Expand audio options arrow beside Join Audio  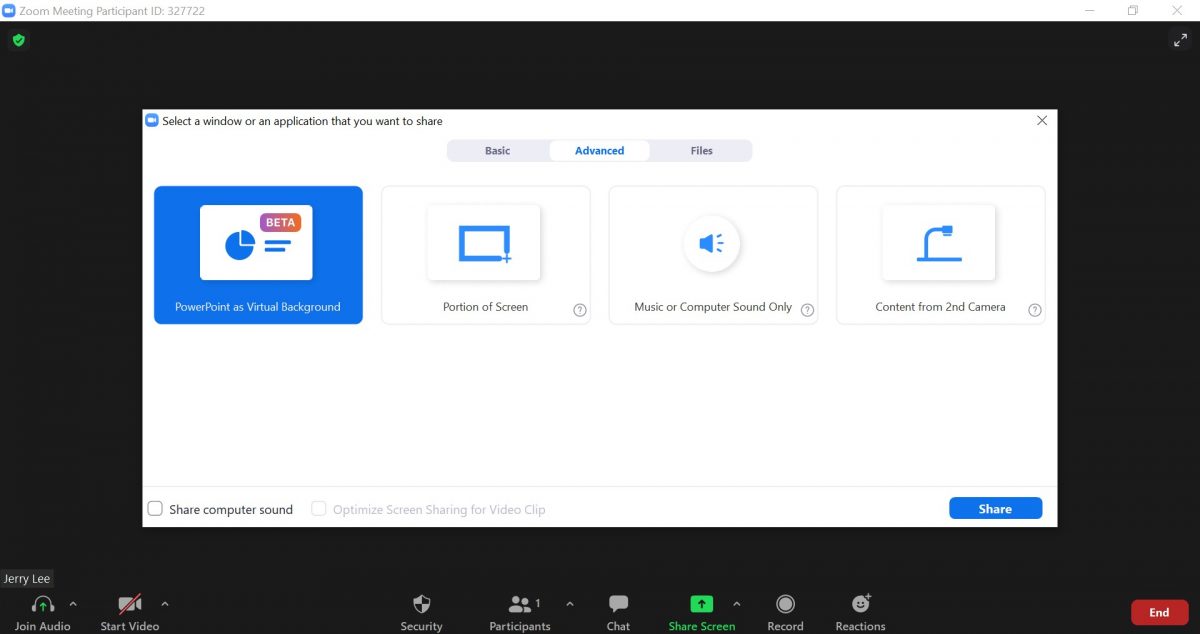pos(73,604)
